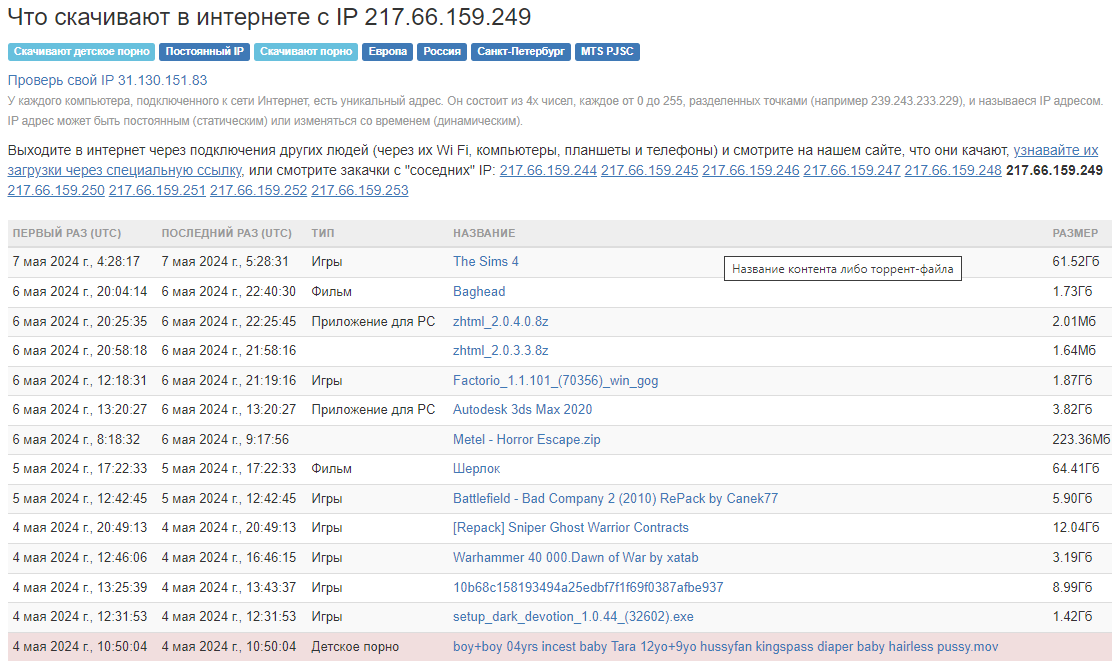Open setup_dark_devotion_1.0.44 exe entry
Screen dimensions: 1112x661
tap(574, 617)
